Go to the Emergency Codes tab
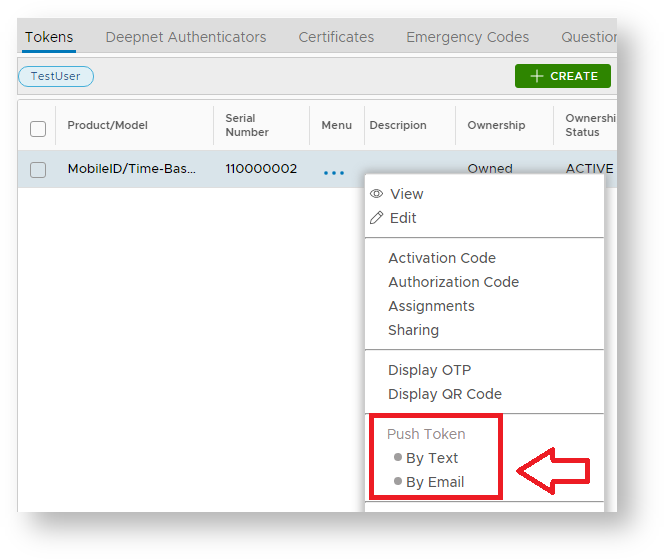Viewport: 665px width, 560px height. click(x=467, y=37)
